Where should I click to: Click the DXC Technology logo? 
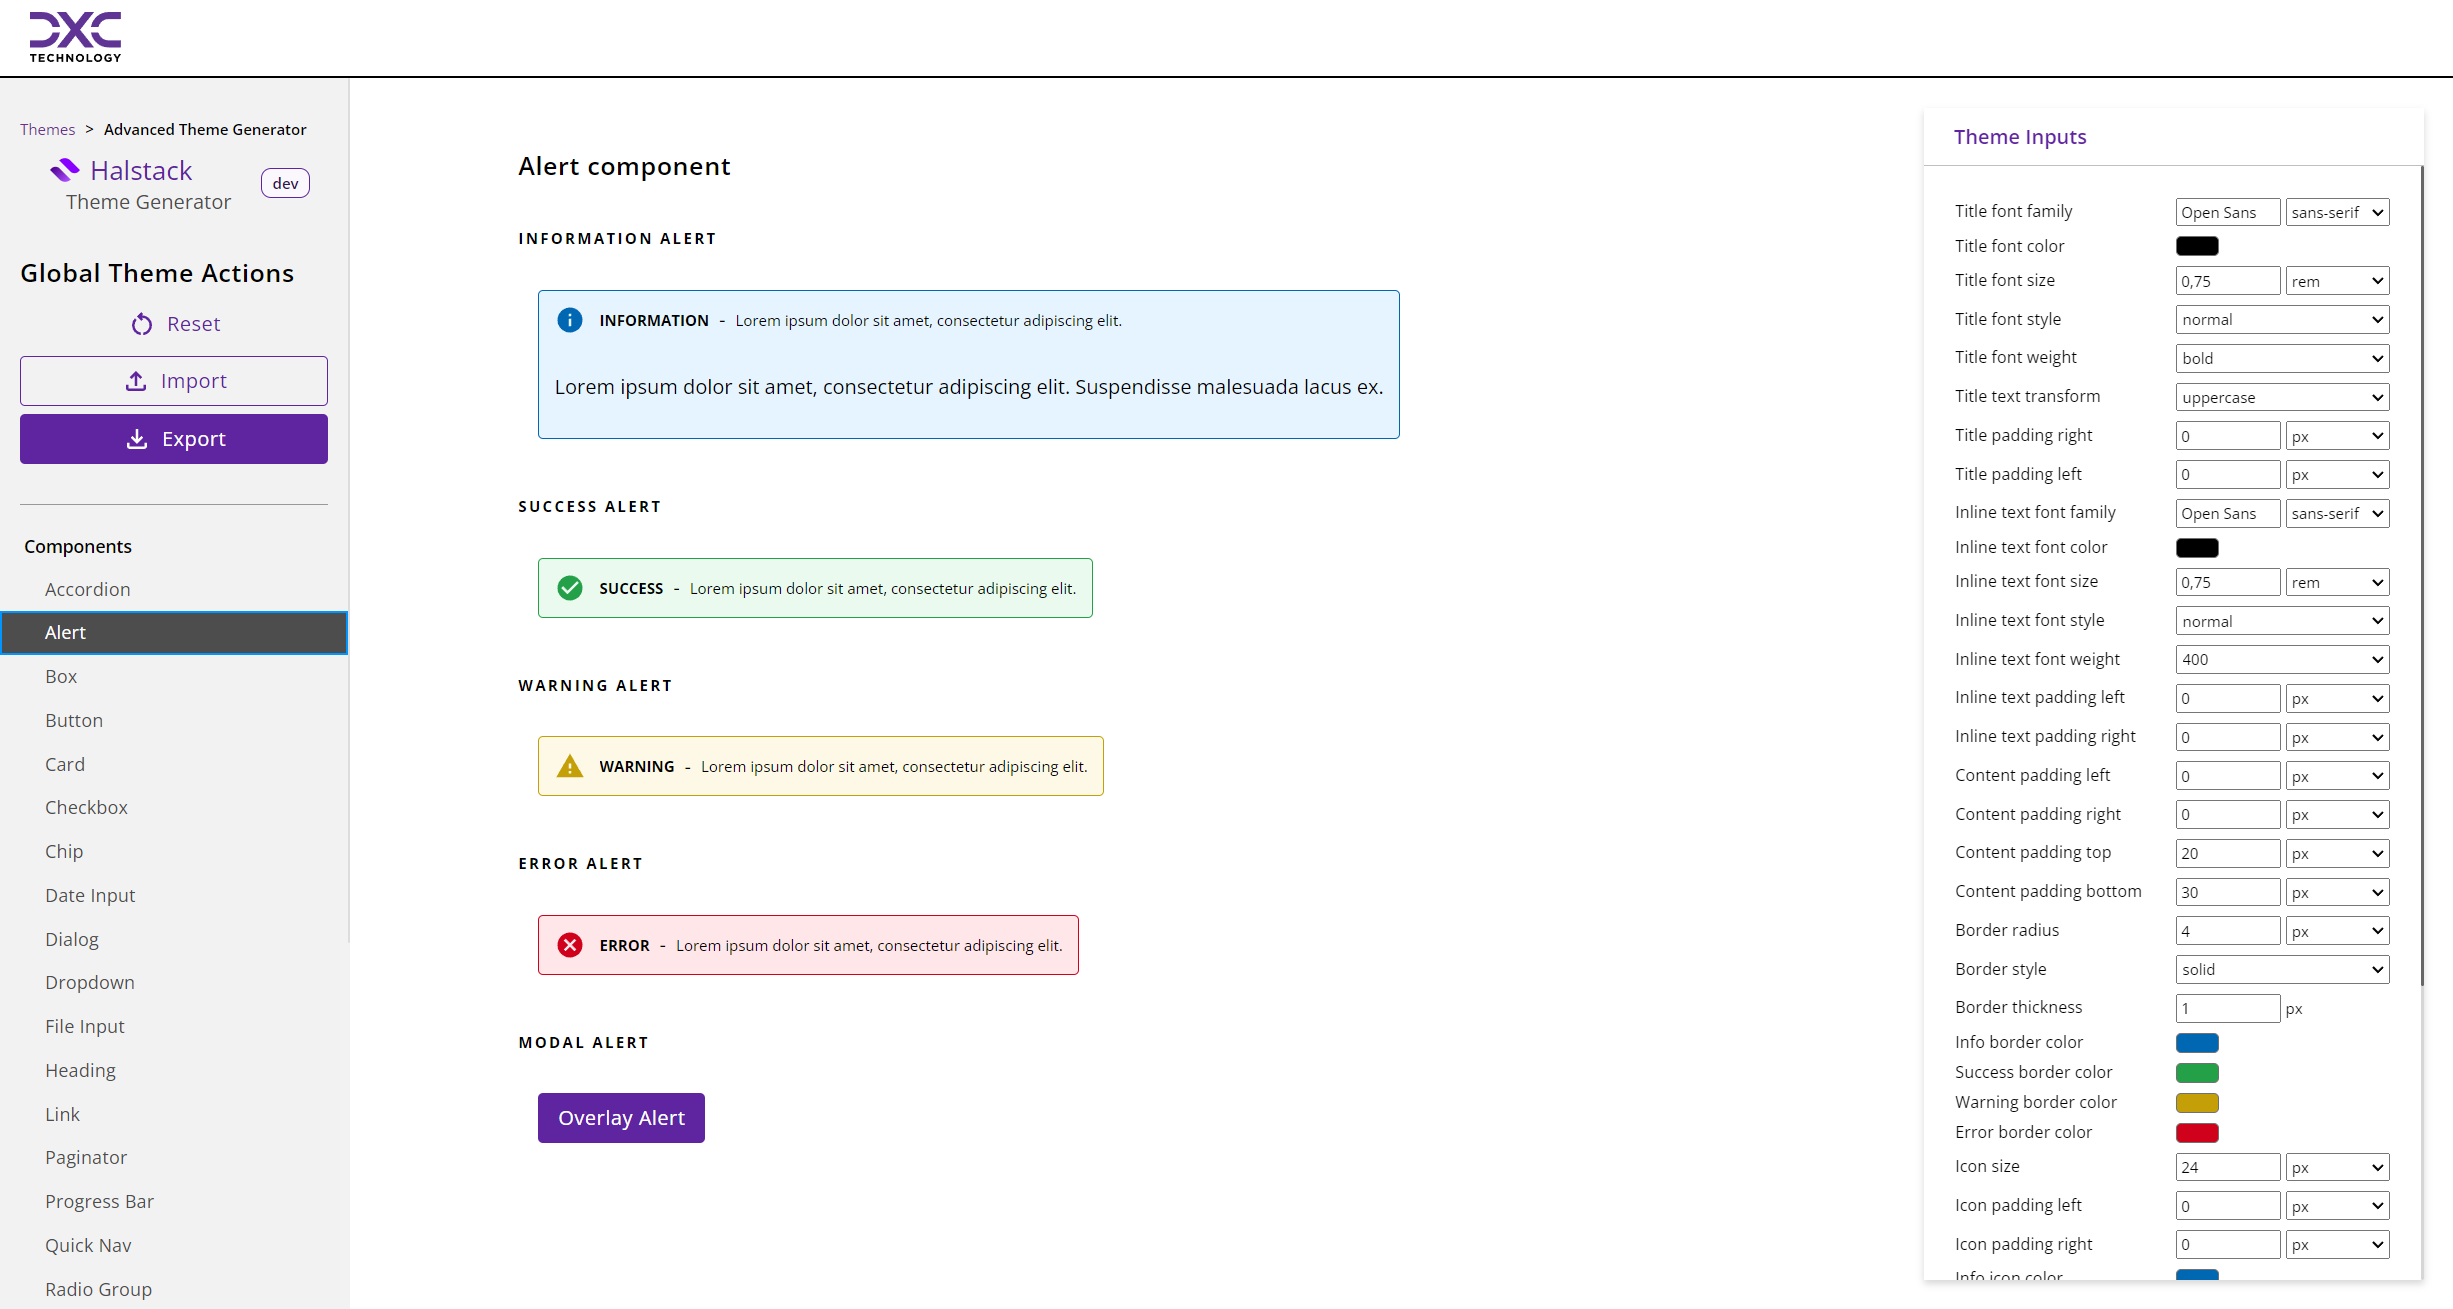(x=75, y=37)
